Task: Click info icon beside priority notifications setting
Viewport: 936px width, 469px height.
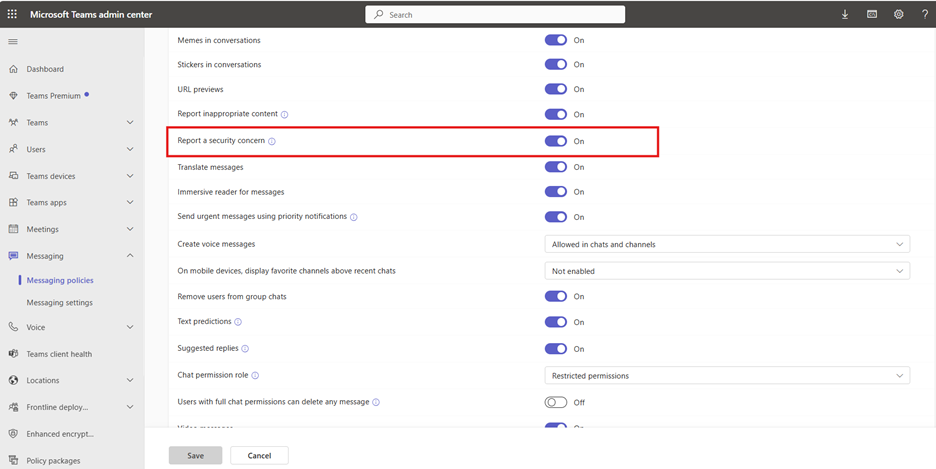Action: point(353,217)
